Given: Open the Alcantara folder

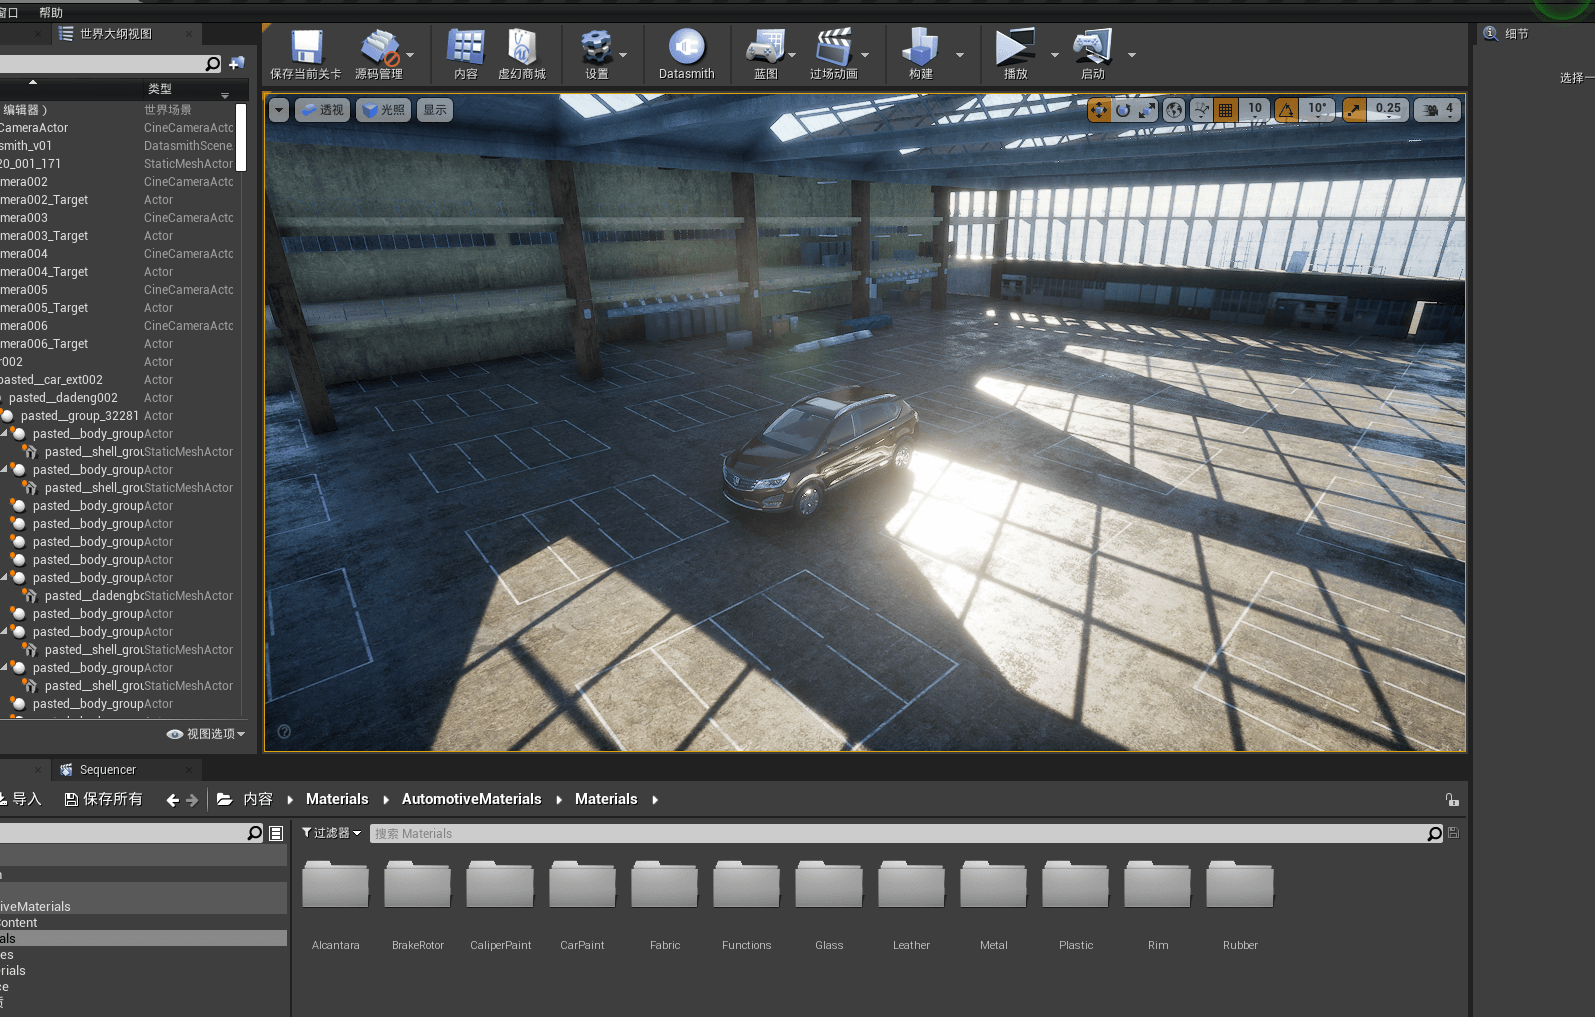Looking at the screenshot, I should pyautogui.click(x=335, y=903).
